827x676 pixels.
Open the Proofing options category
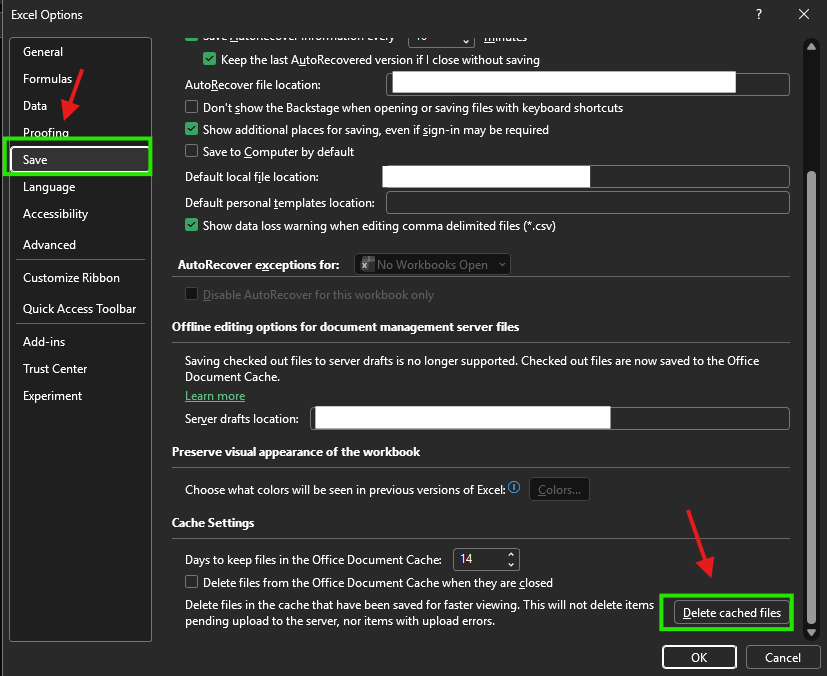coord(46,132)
